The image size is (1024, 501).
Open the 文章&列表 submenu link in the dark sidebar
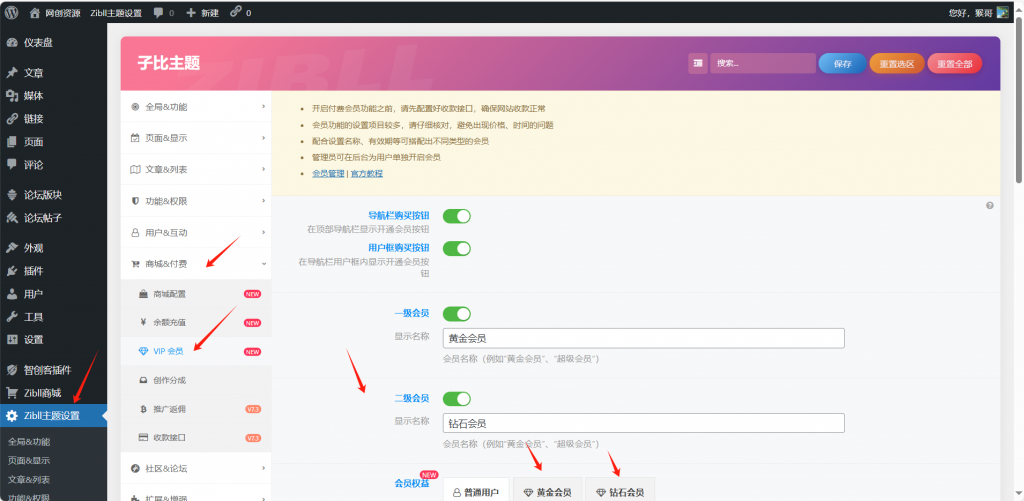point(29,479)
